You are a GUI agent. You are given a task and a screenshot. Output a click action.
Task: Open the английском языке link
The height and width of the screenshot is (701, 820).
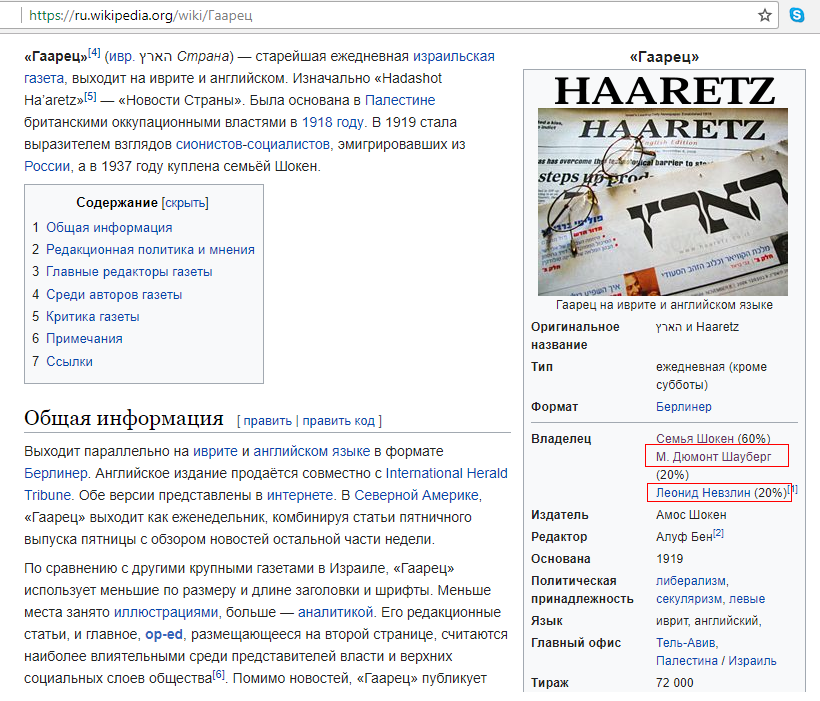[312, 451]
